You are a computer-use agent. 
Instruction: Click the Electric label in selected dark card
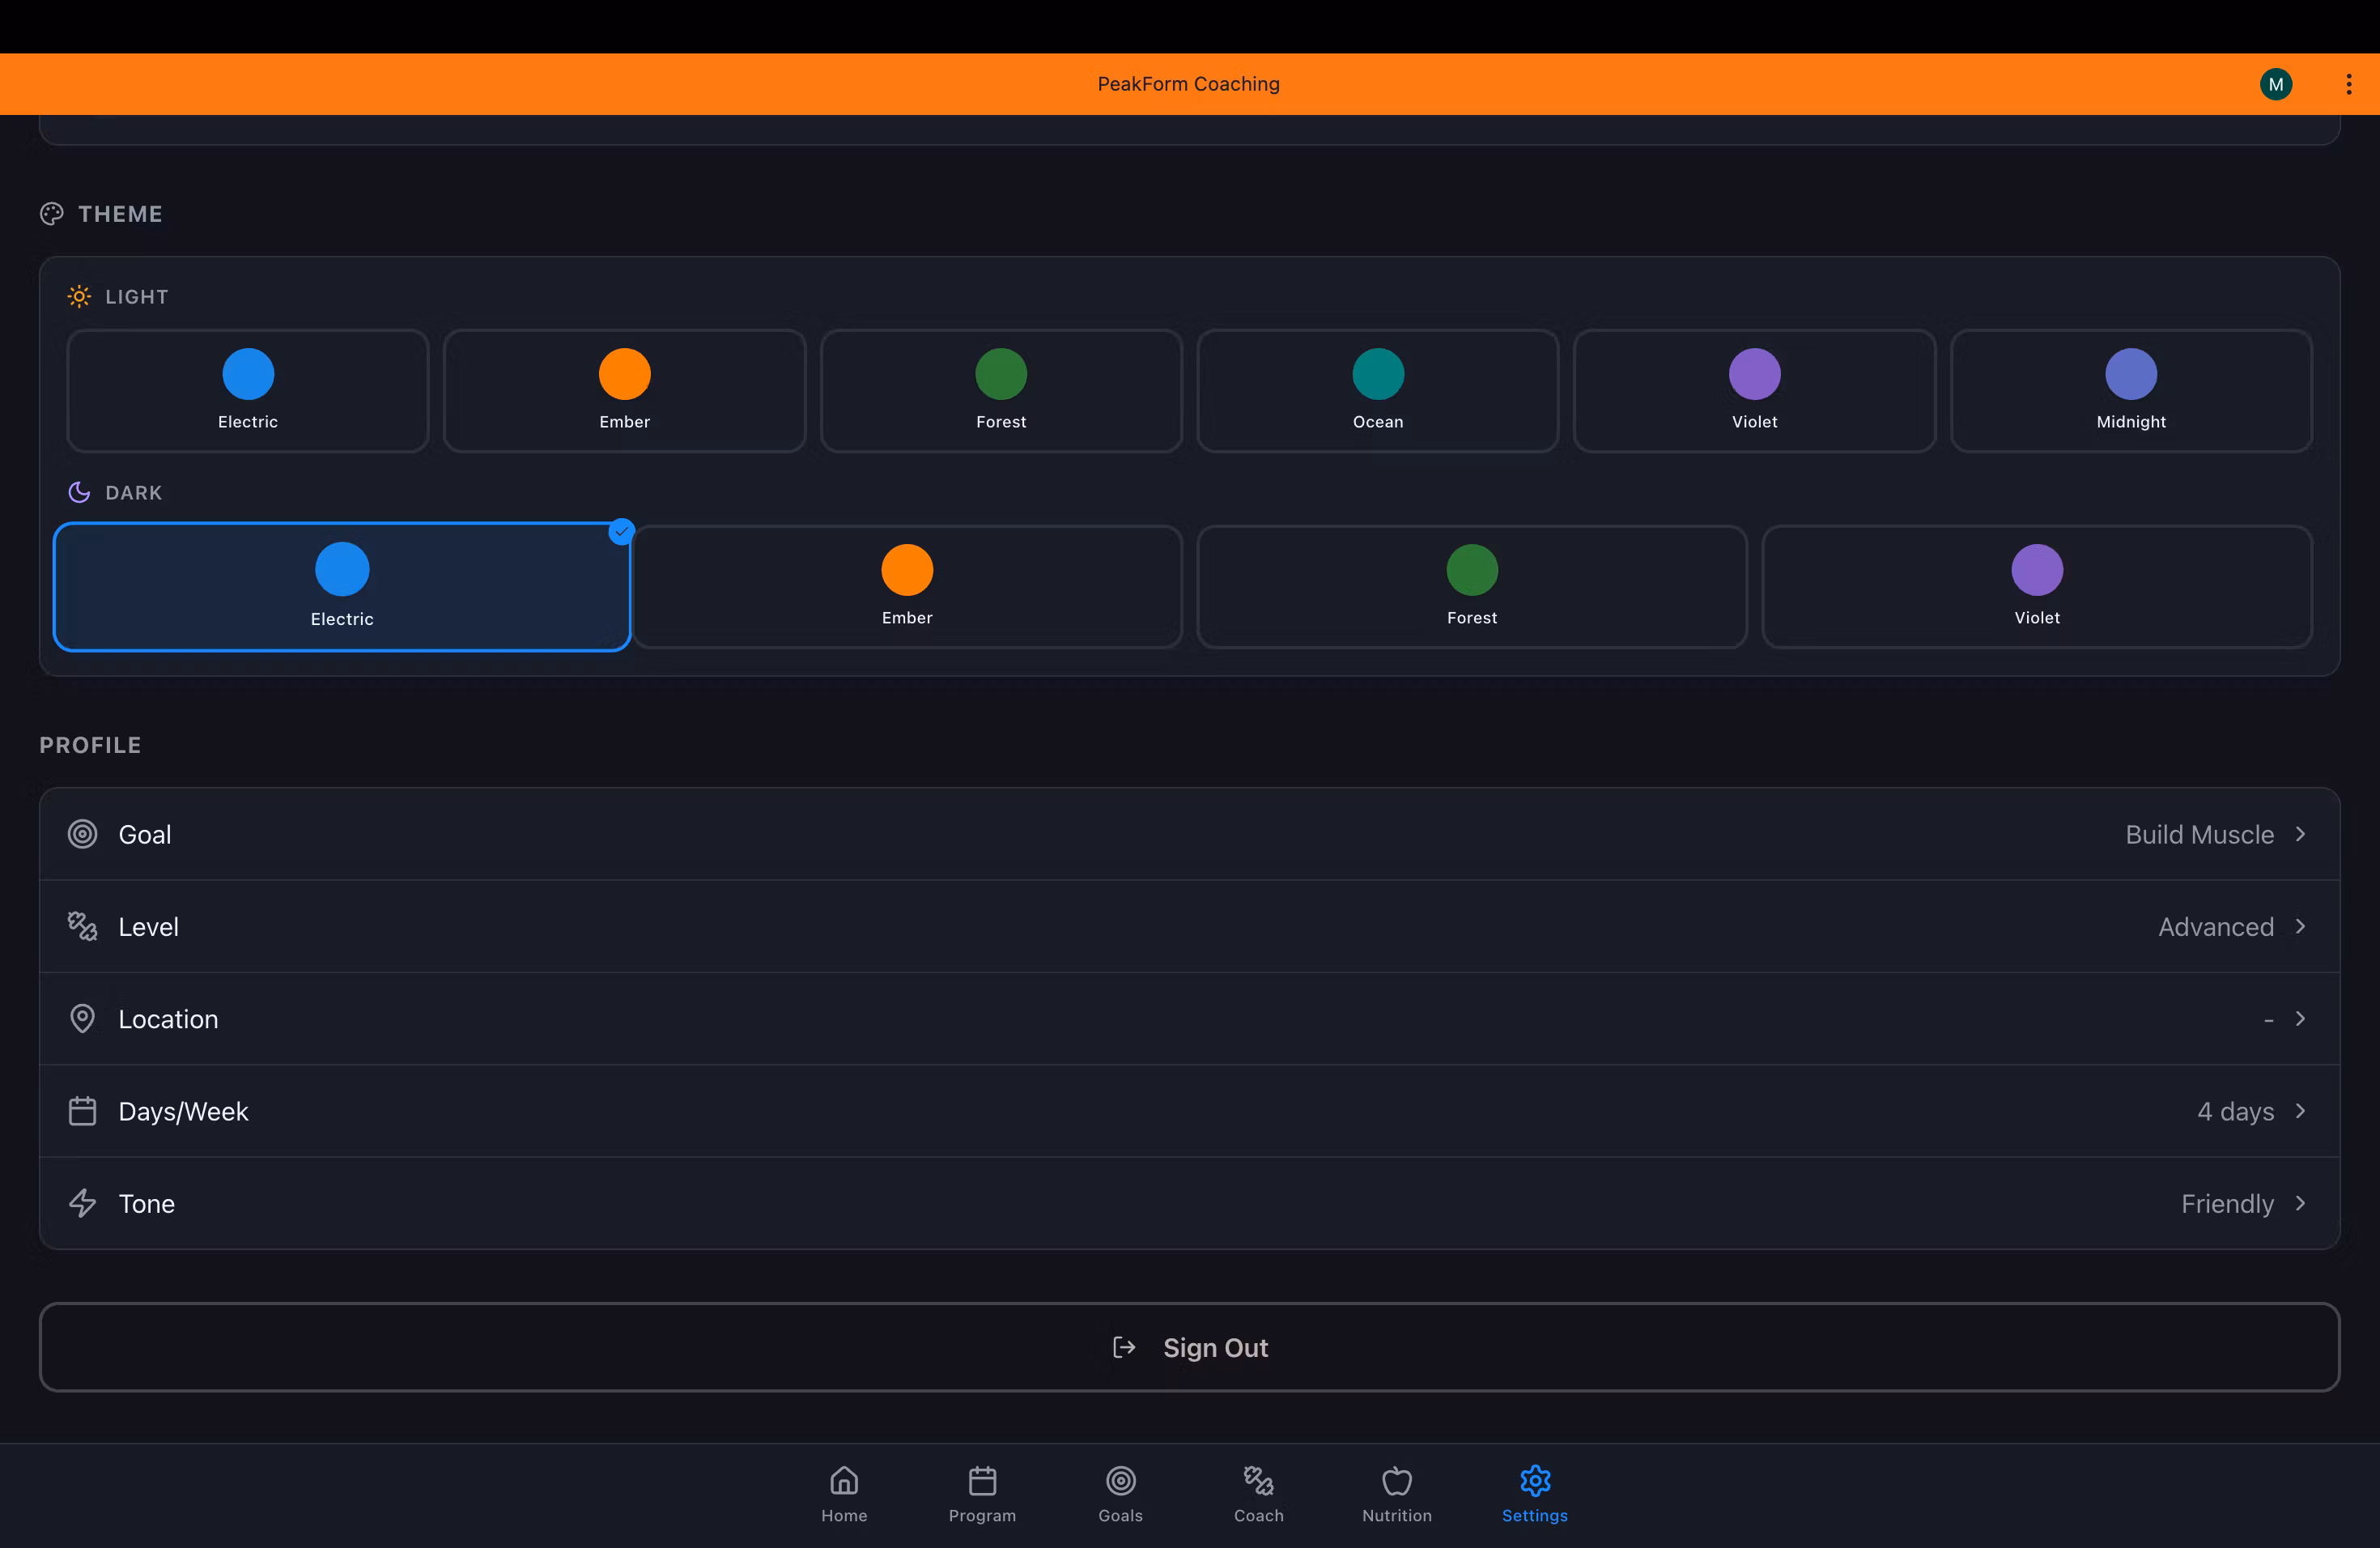tap(342, 619)
